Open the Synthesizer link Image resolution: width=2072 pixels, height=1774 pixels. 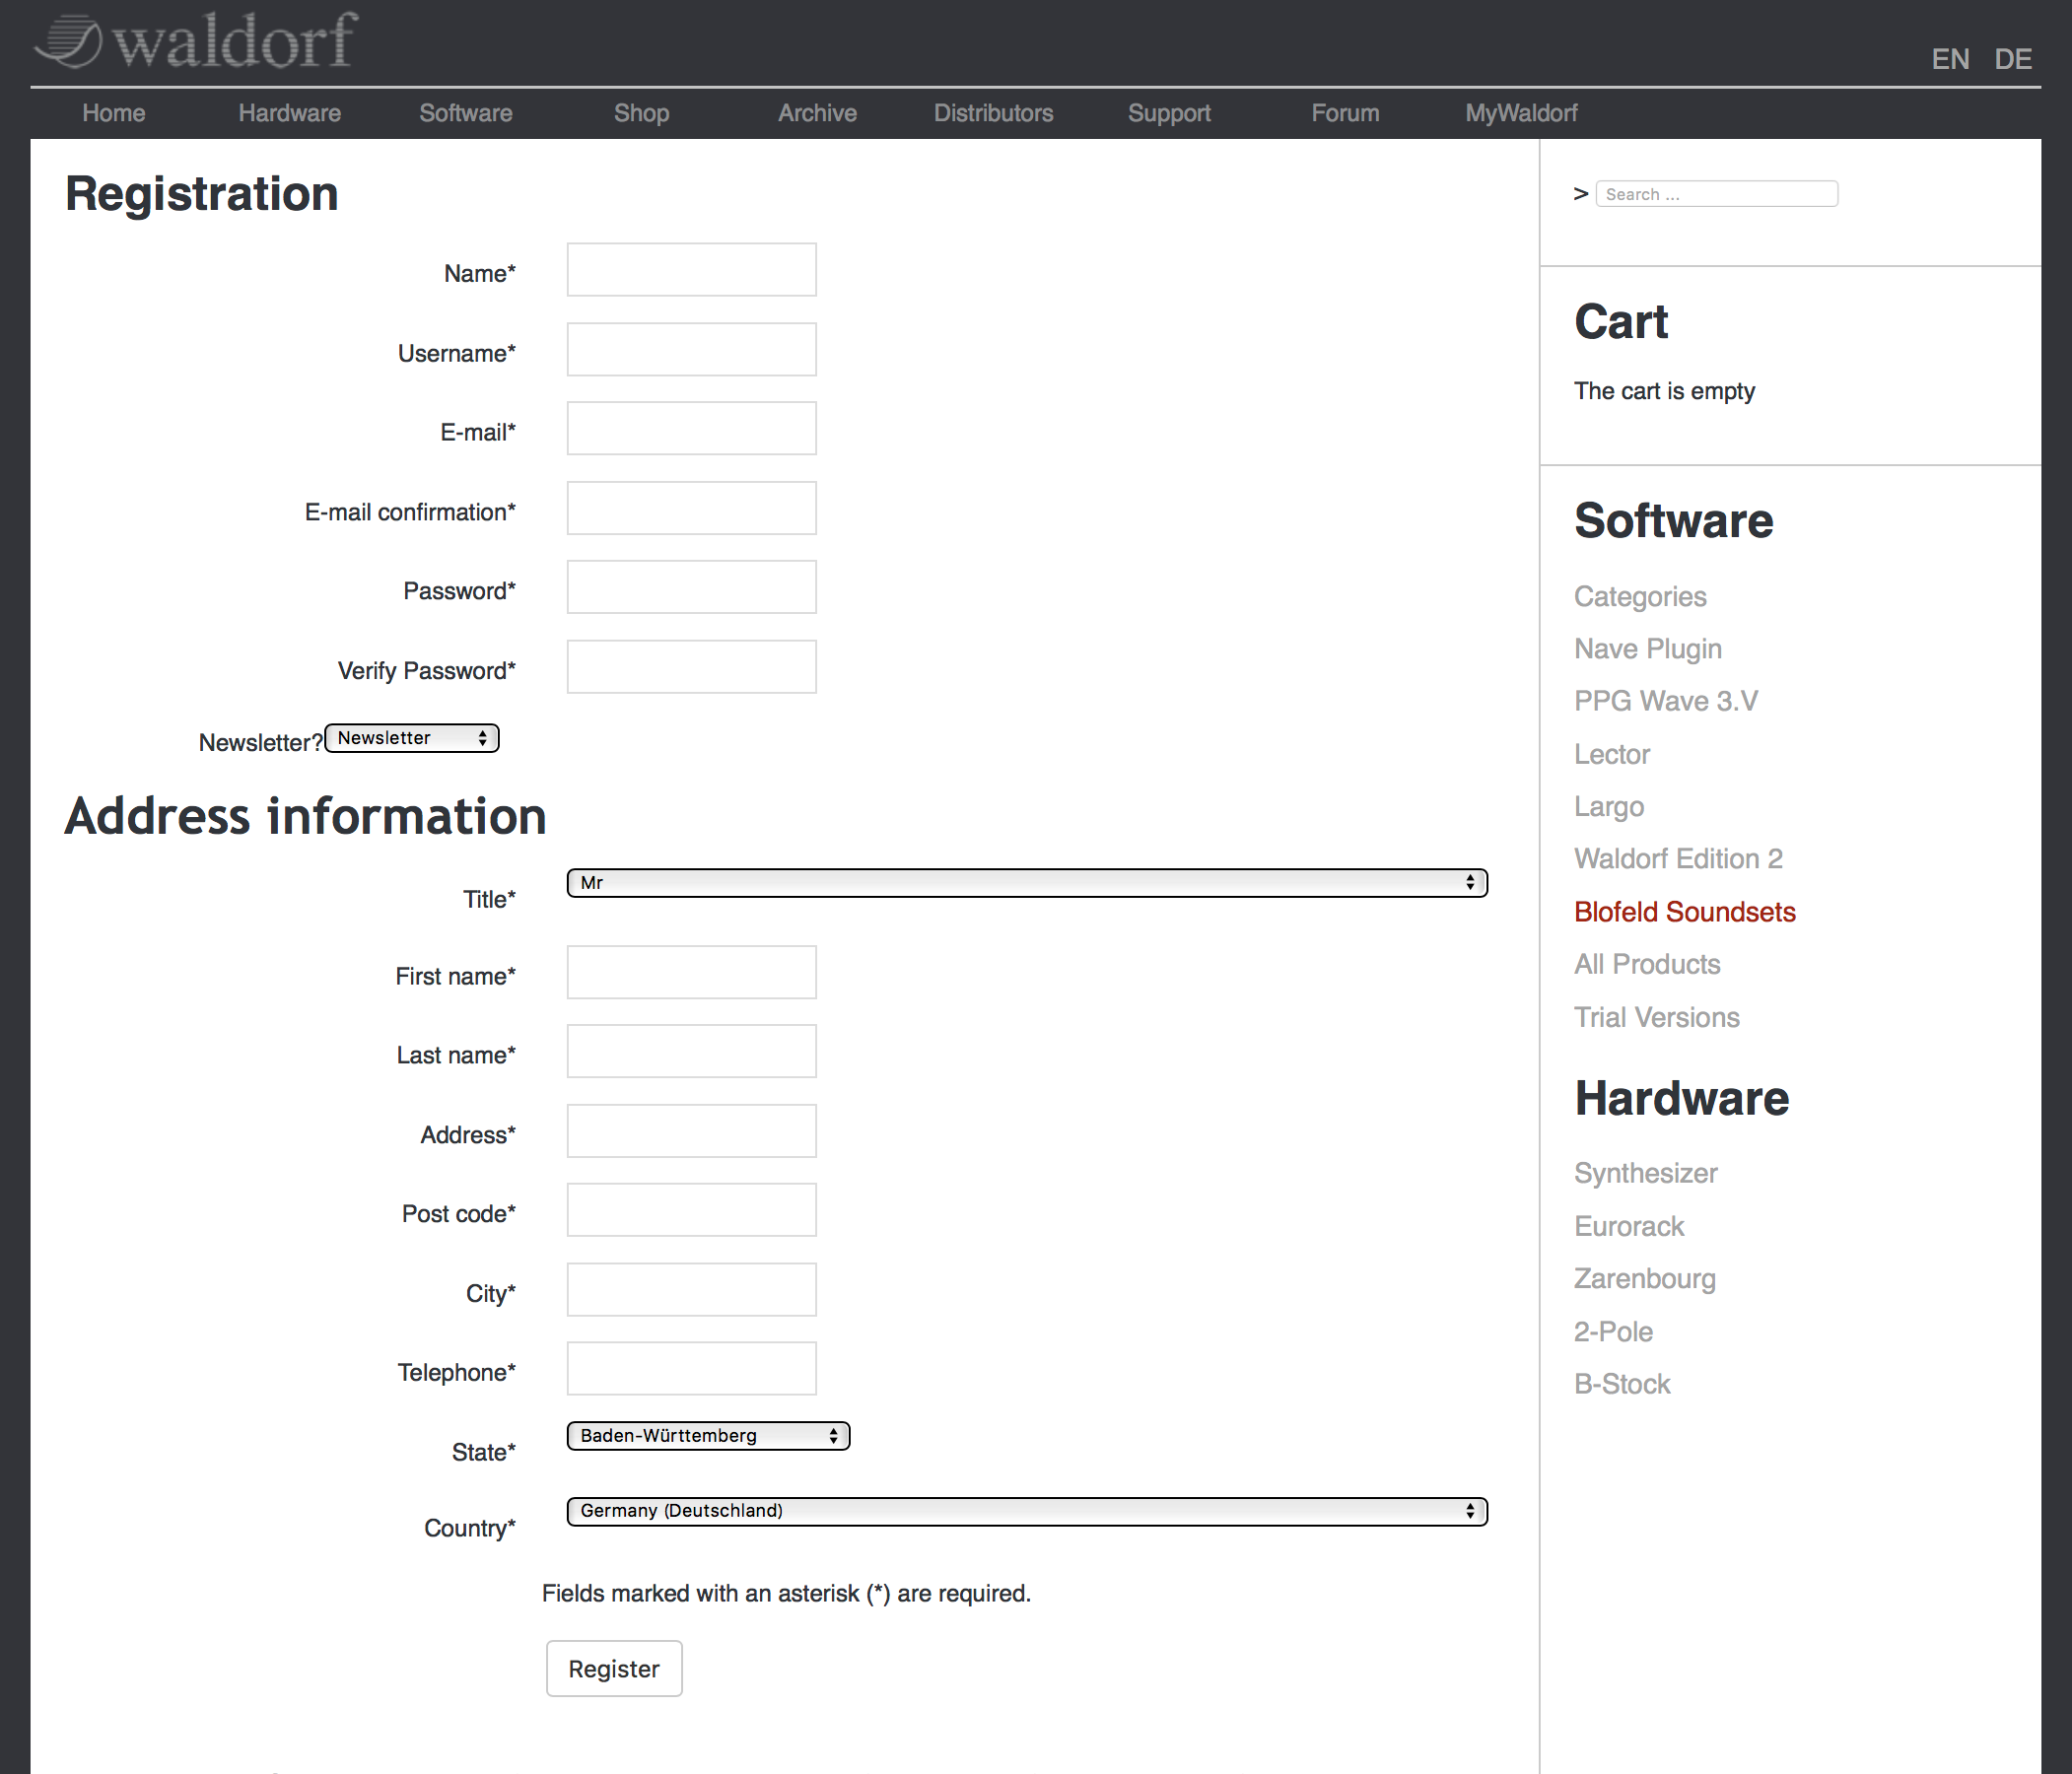[x=1646, y=1173]
